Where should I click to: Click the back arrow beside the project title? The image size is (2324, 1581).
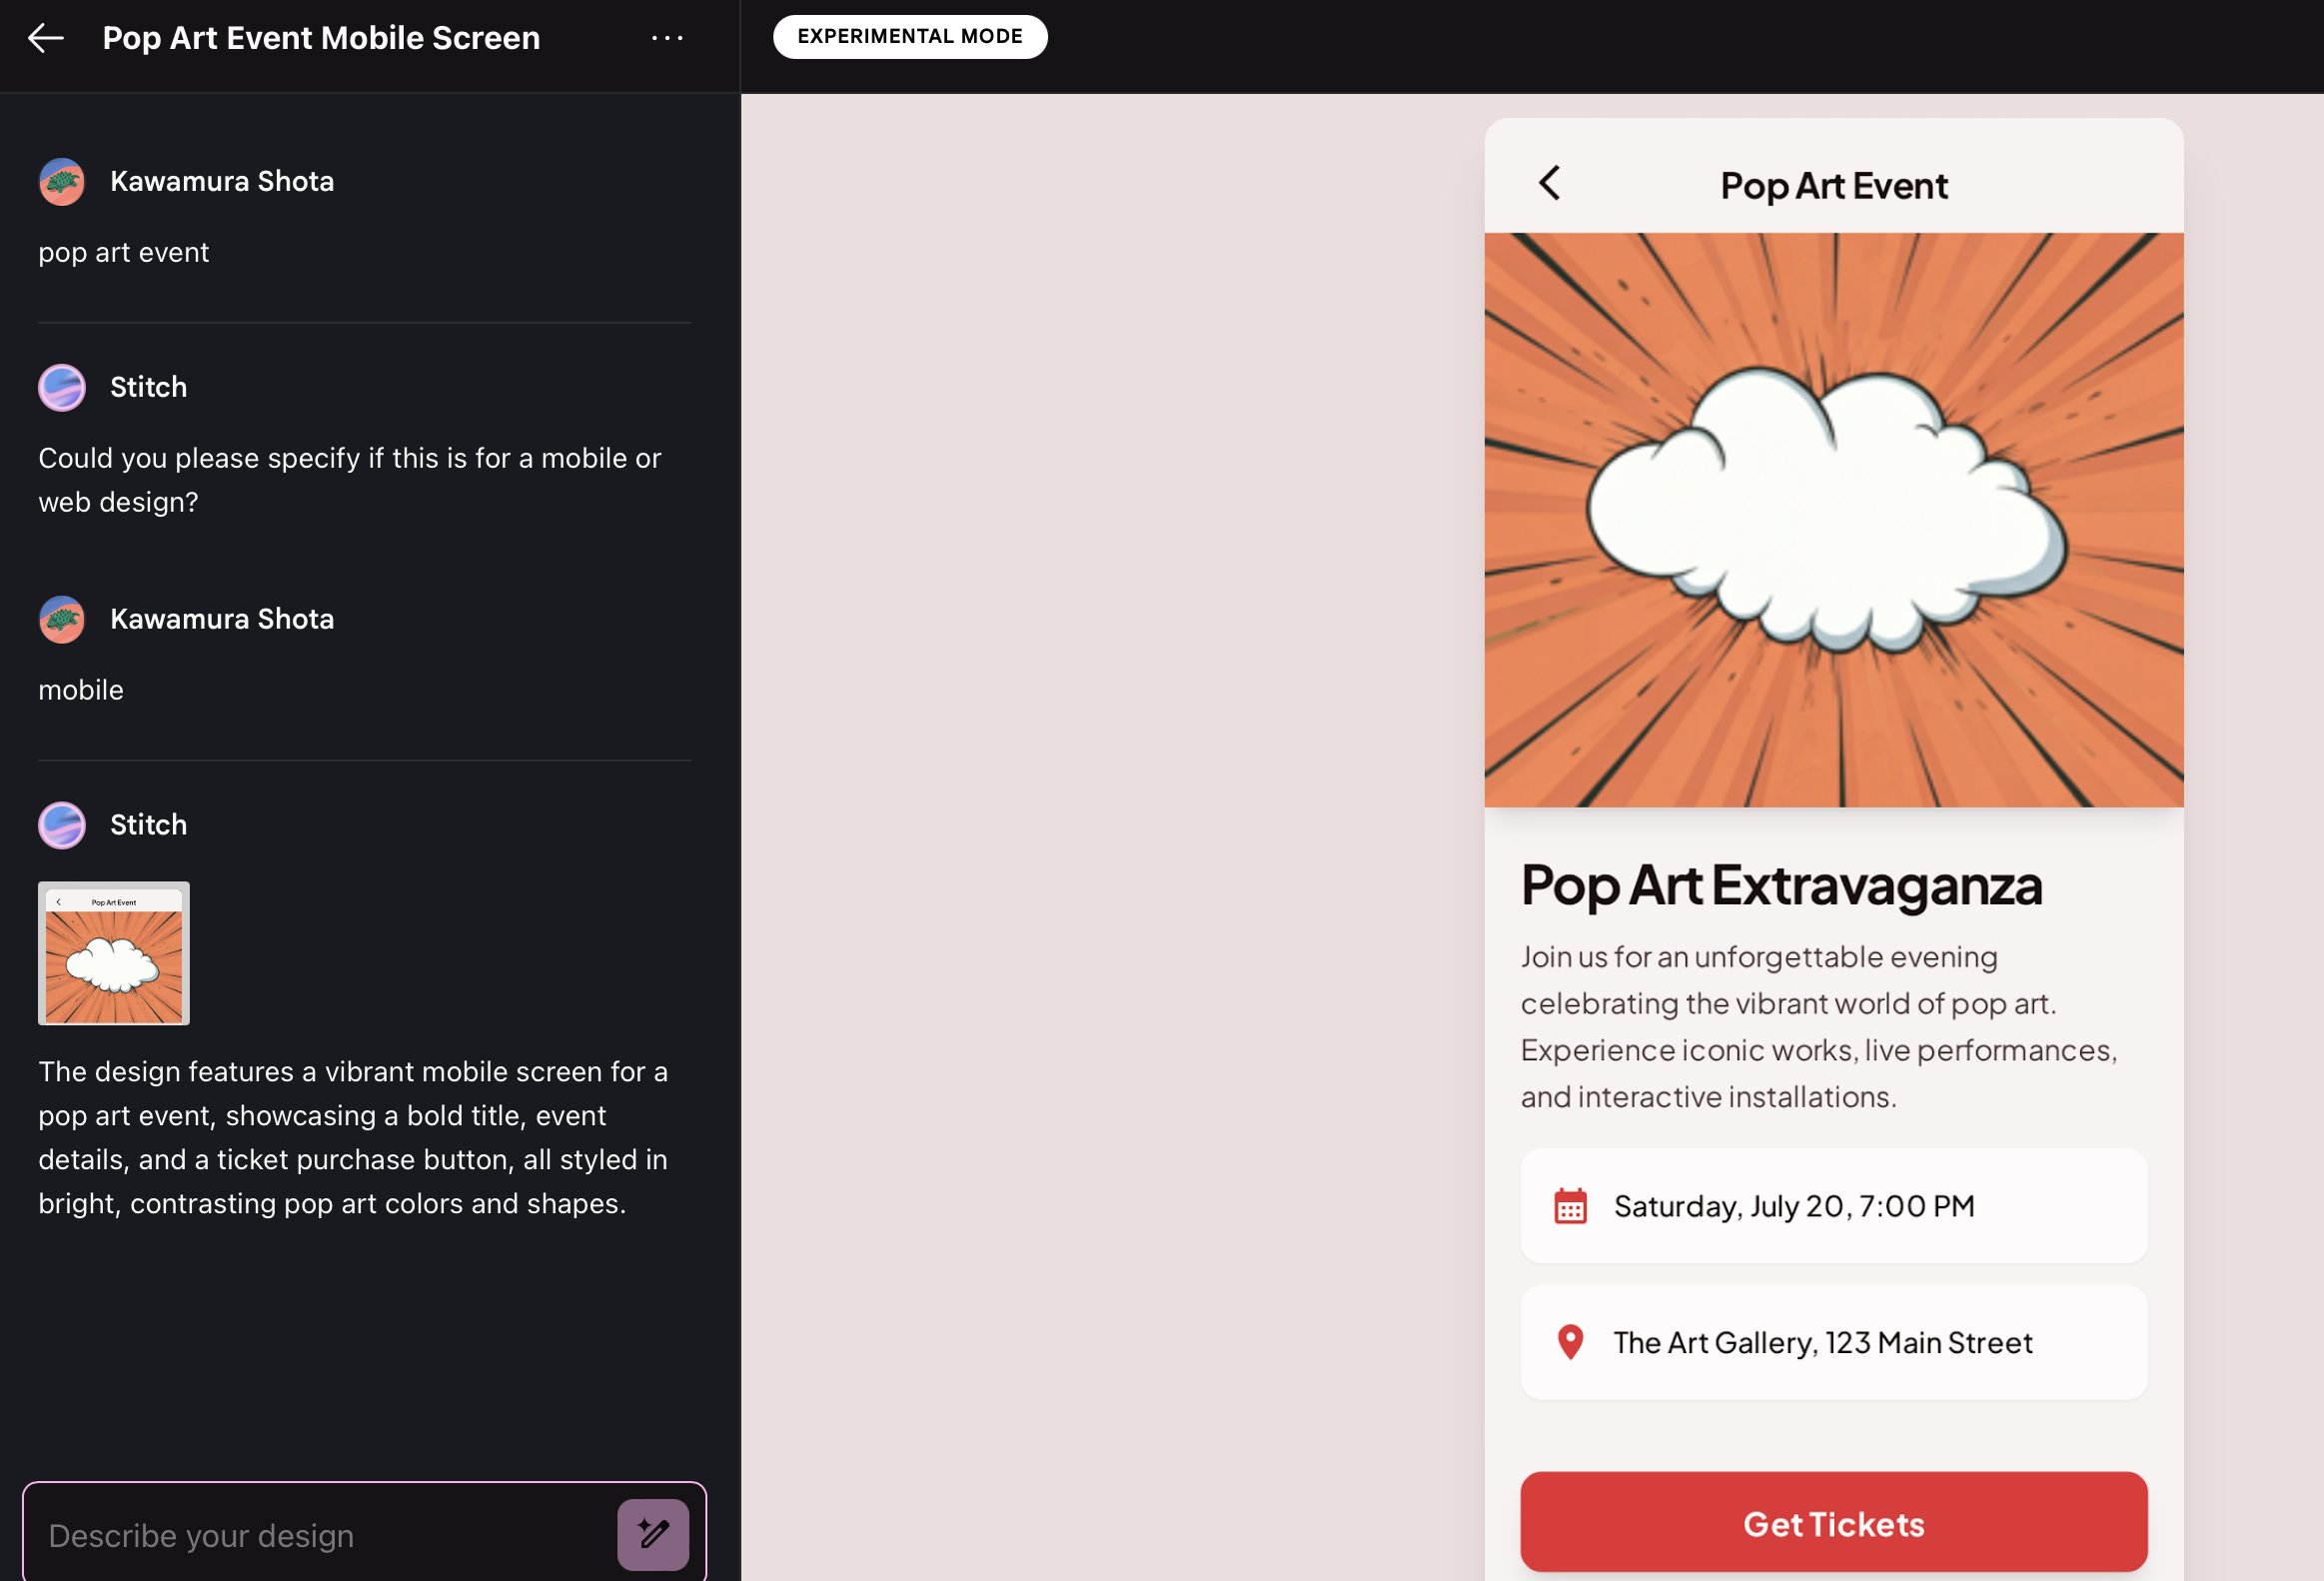(x=48, y=38)
